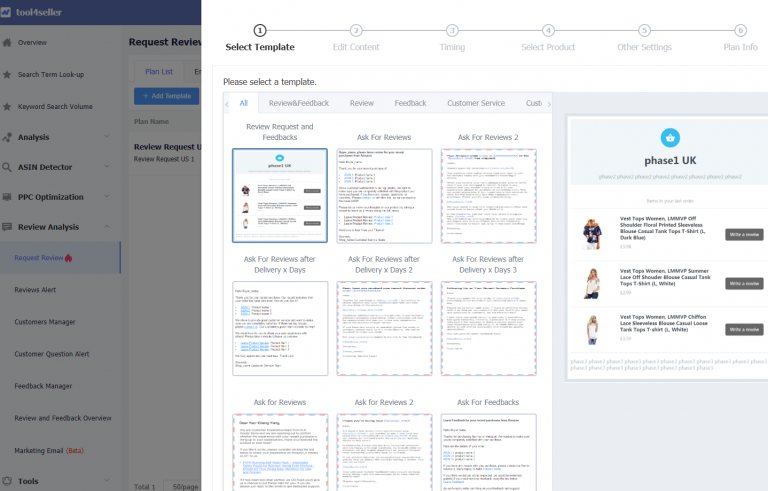Open the 50/page pagination dropdown
Viewport: 768px width, 491px height.
tap(182, 486)
